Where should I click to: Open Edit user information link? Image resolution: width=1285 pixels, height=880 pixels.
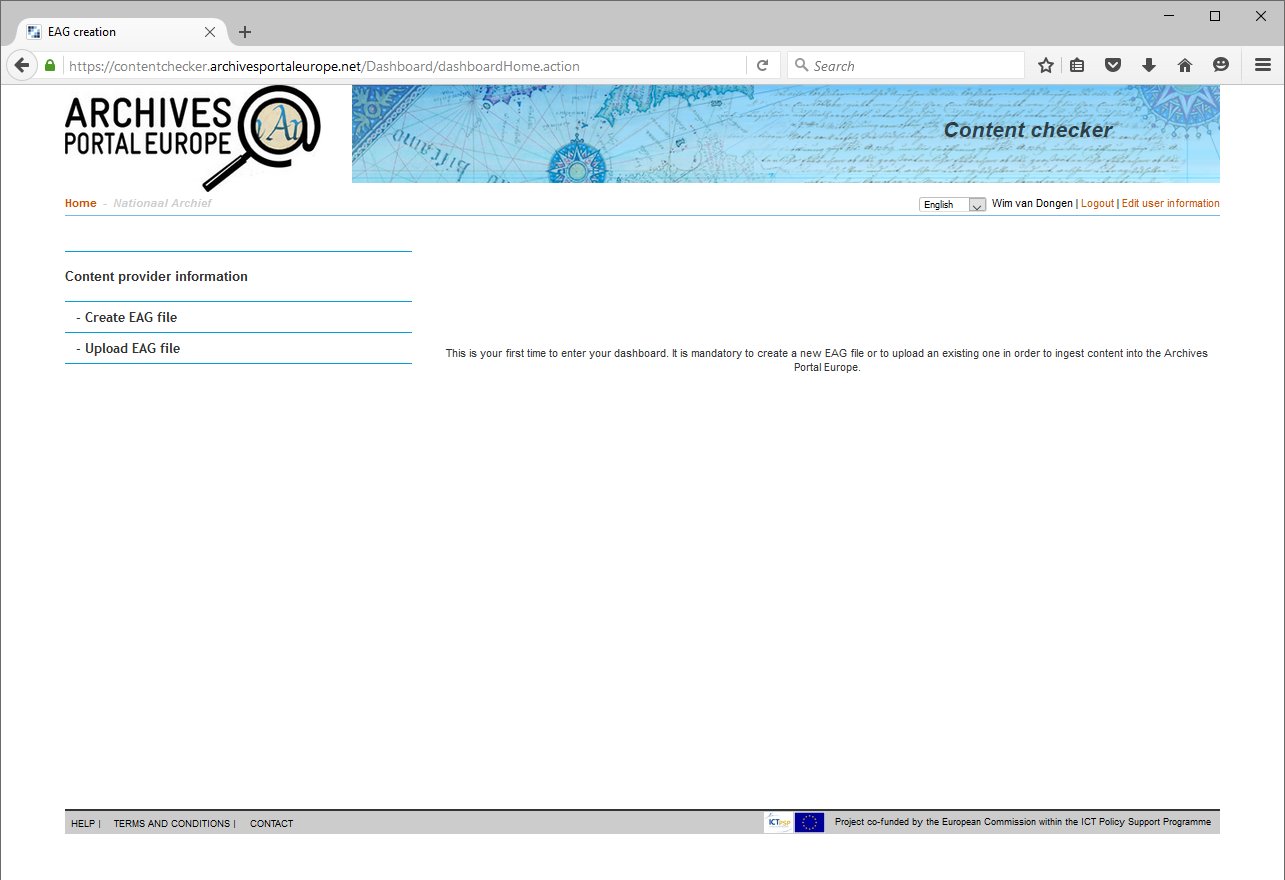tap(1170, 203)
